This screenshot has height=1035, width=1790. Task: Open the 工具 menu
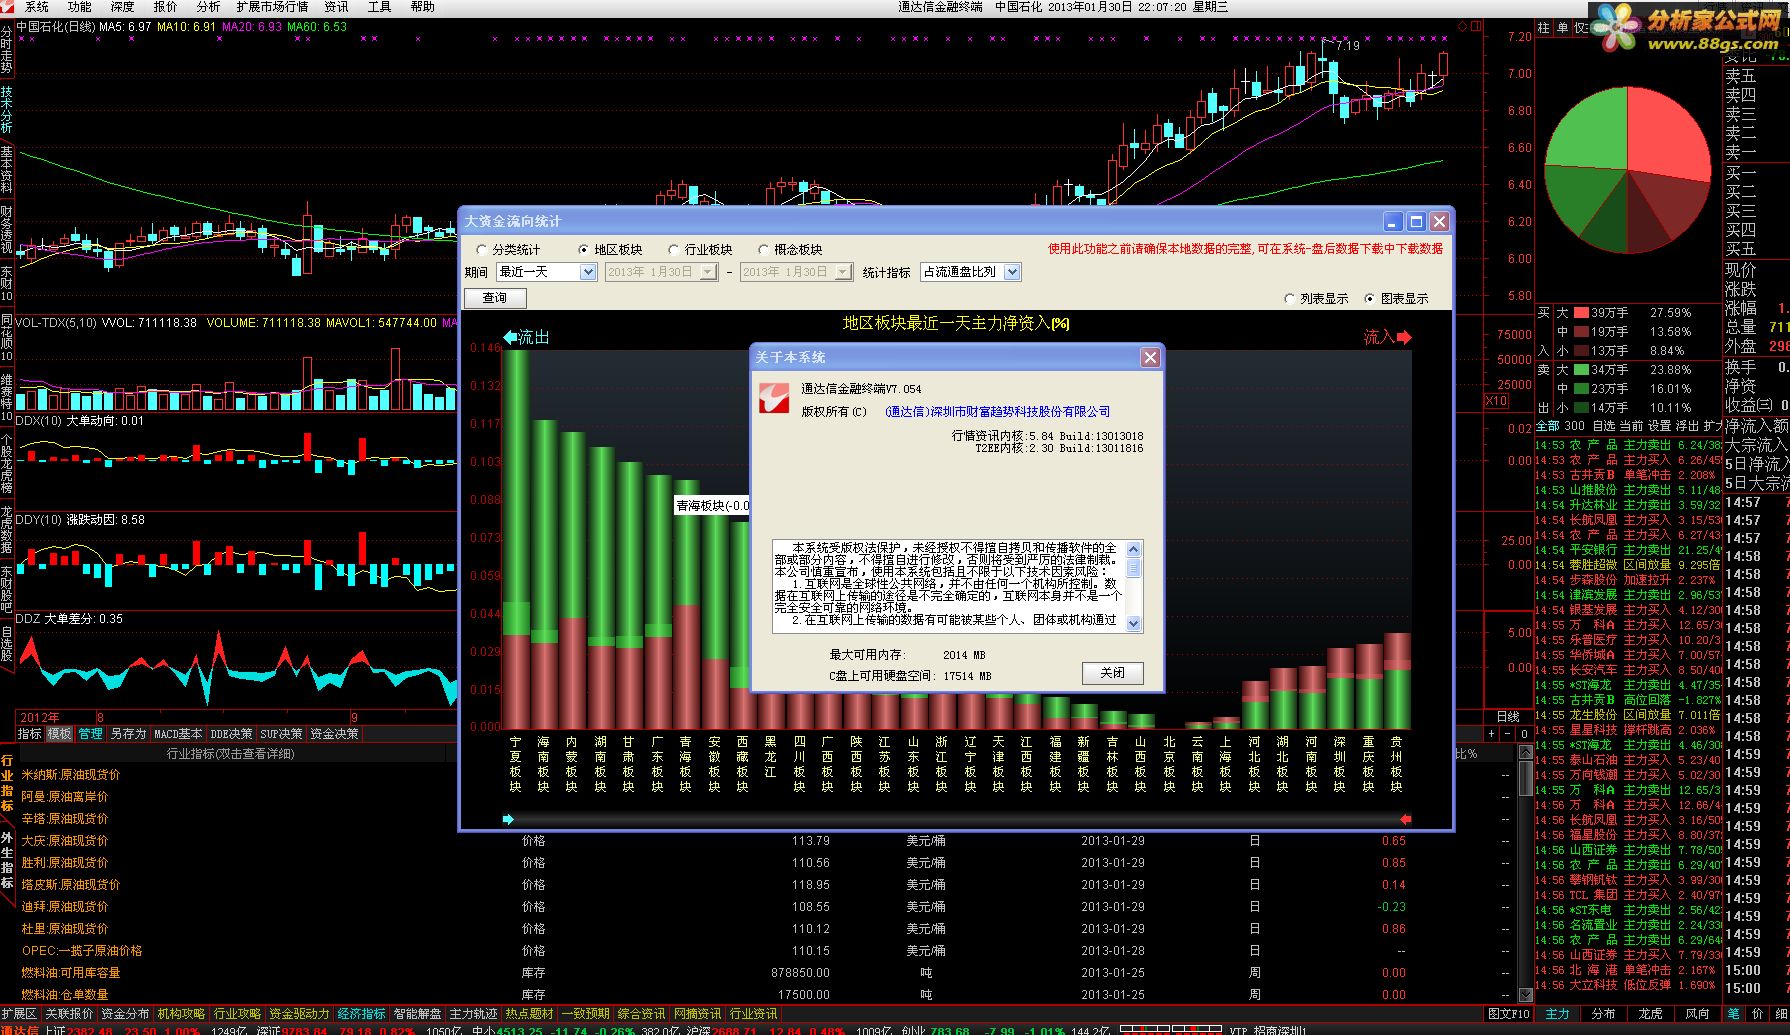click(x=380, y=7)
